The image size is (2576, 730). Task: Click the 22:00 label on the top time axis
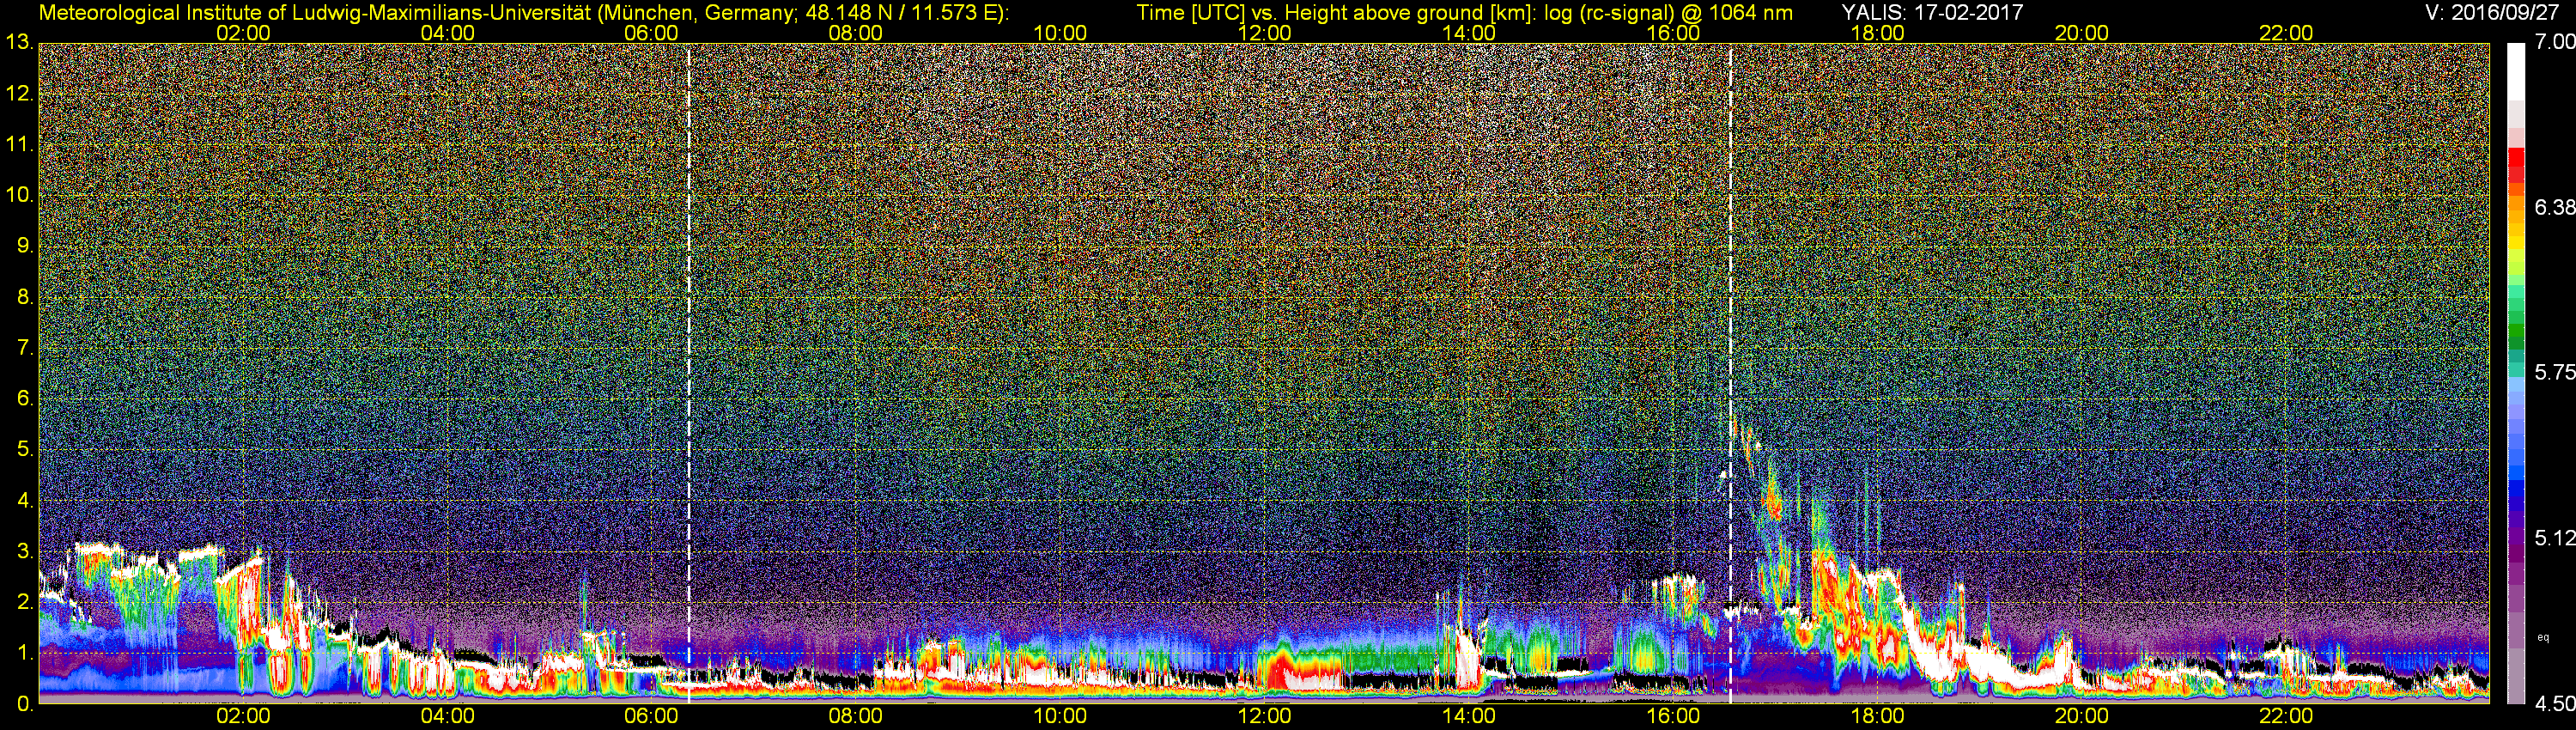[x=2286, y=33]
